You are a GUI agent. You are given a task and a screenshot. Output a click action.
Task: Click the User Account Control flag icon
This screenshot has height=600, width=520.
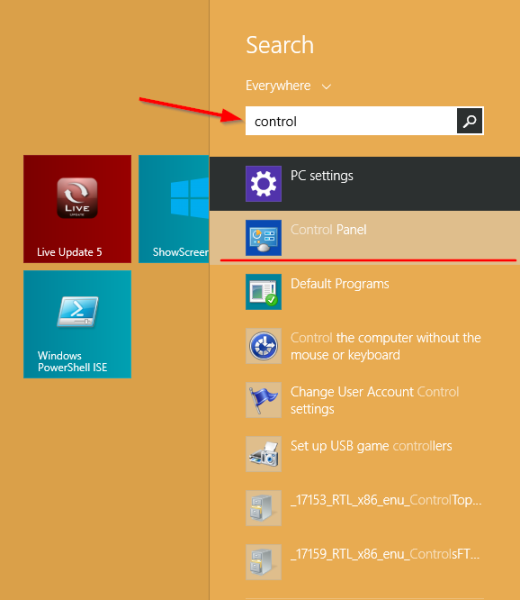[264, 400]
